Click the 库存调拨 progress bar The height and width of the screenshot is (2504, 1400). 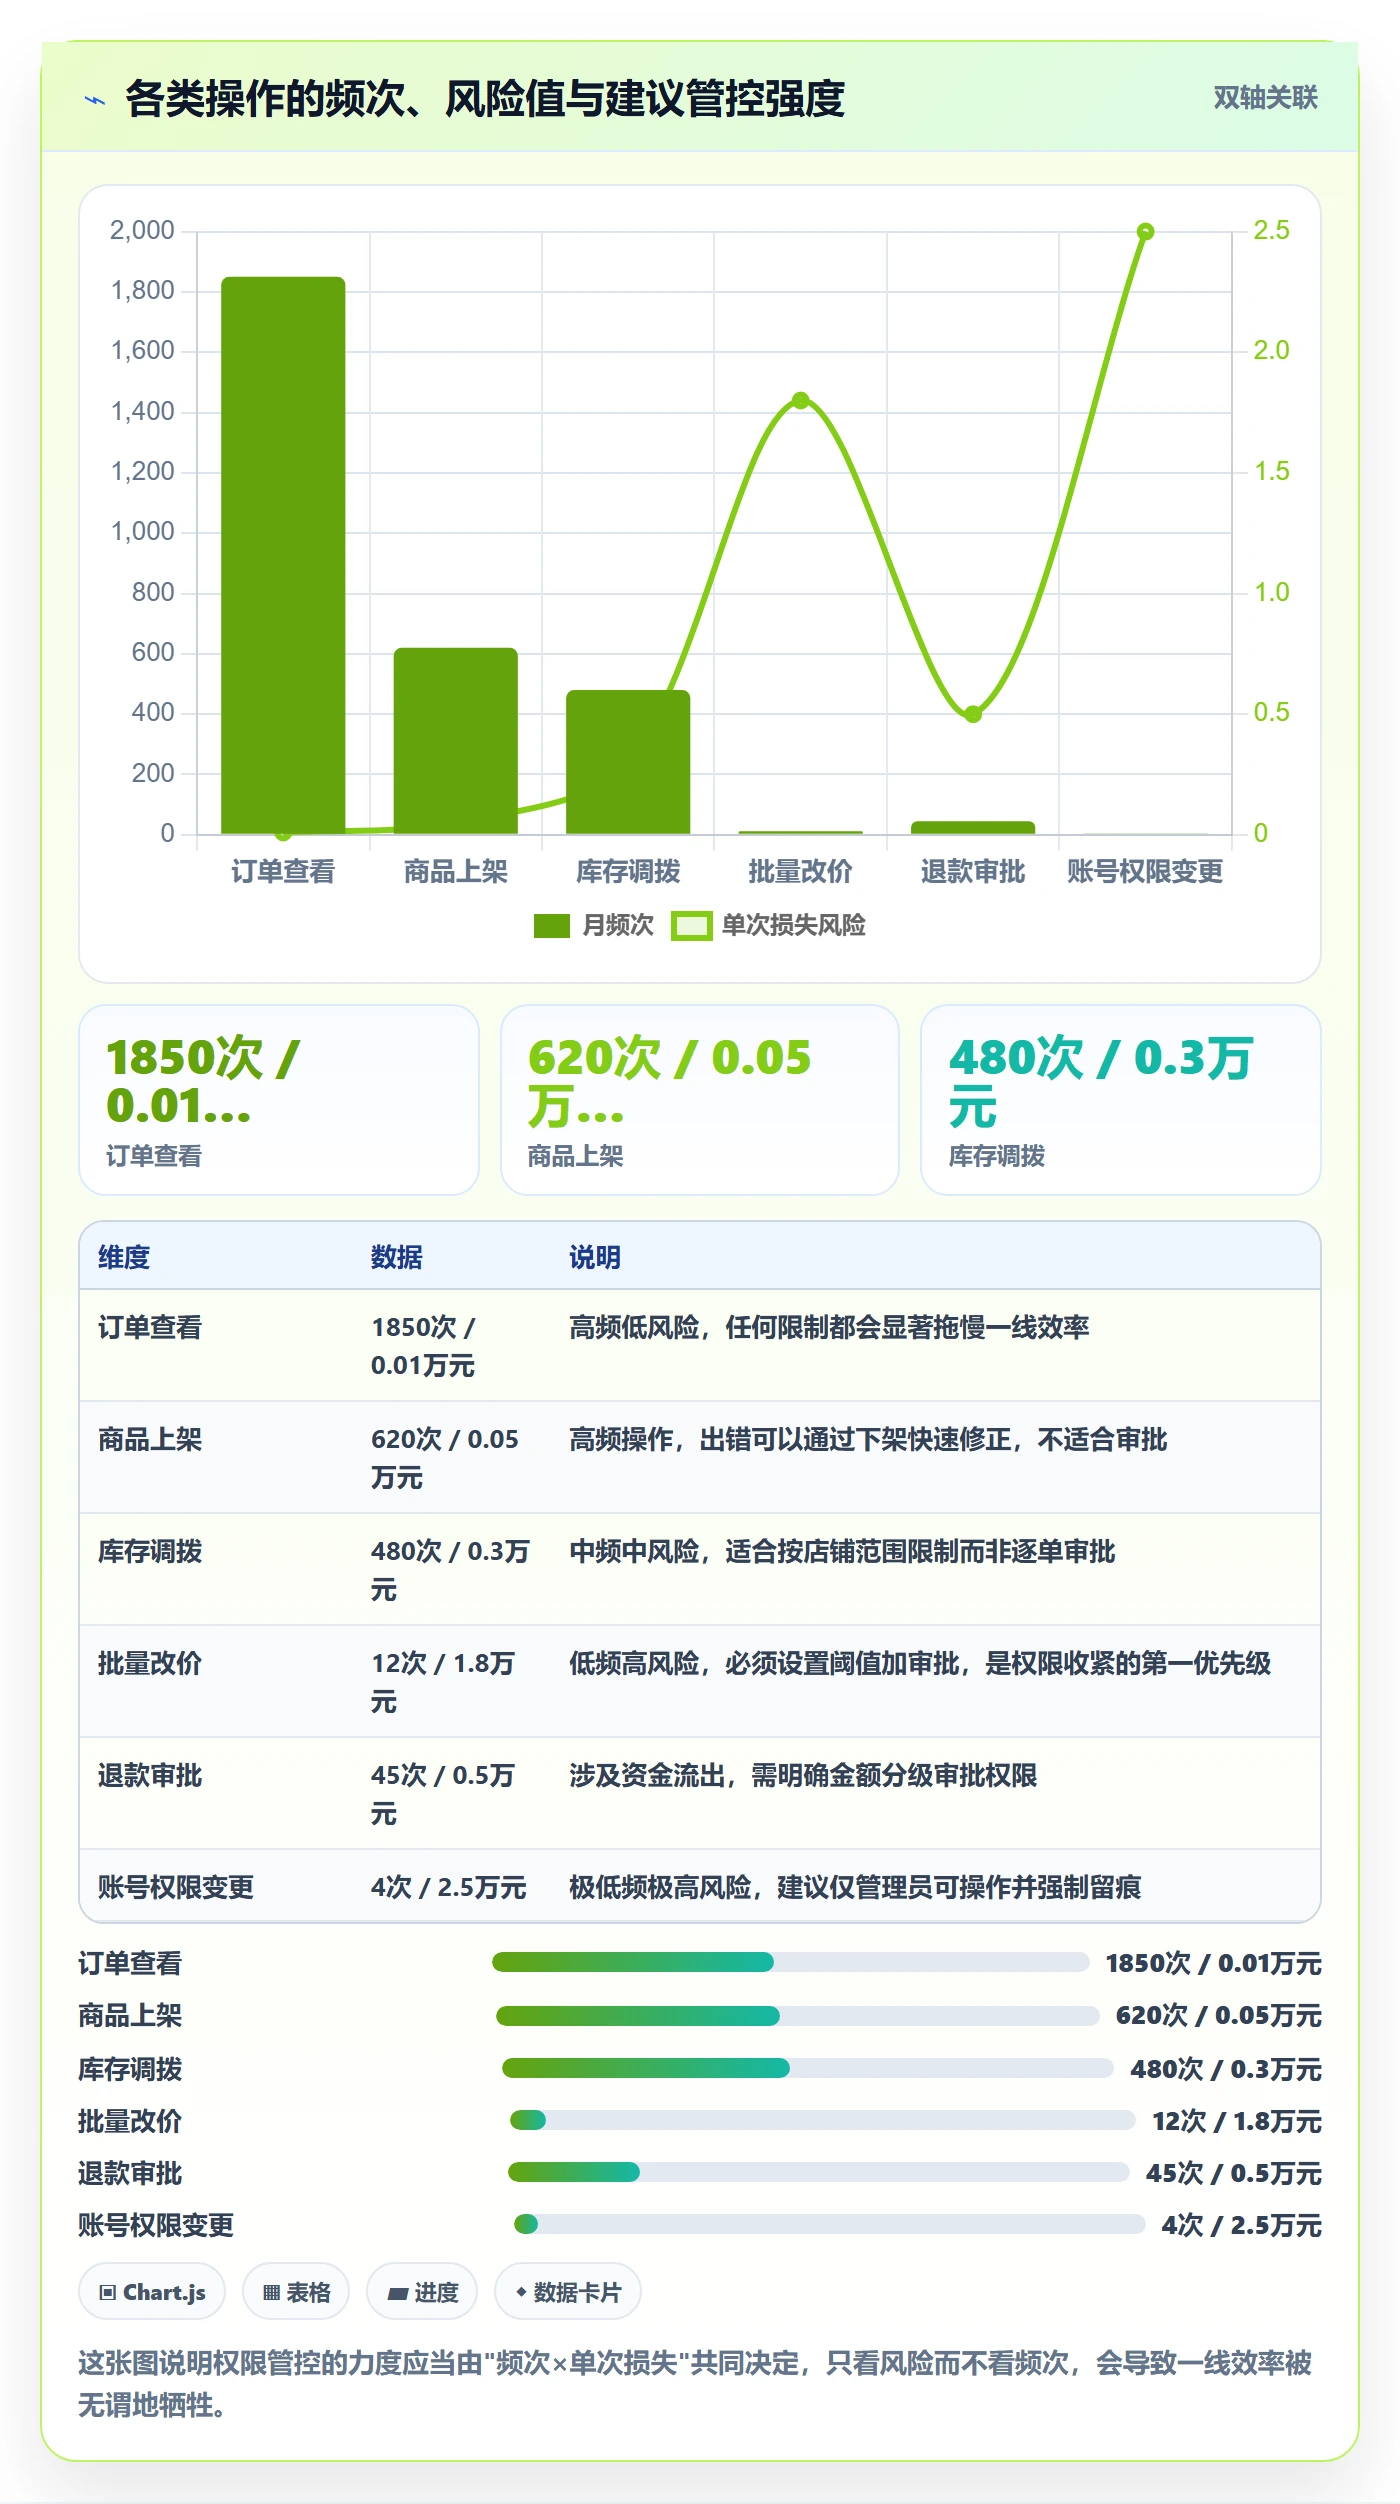click(x=808, y=2067)
